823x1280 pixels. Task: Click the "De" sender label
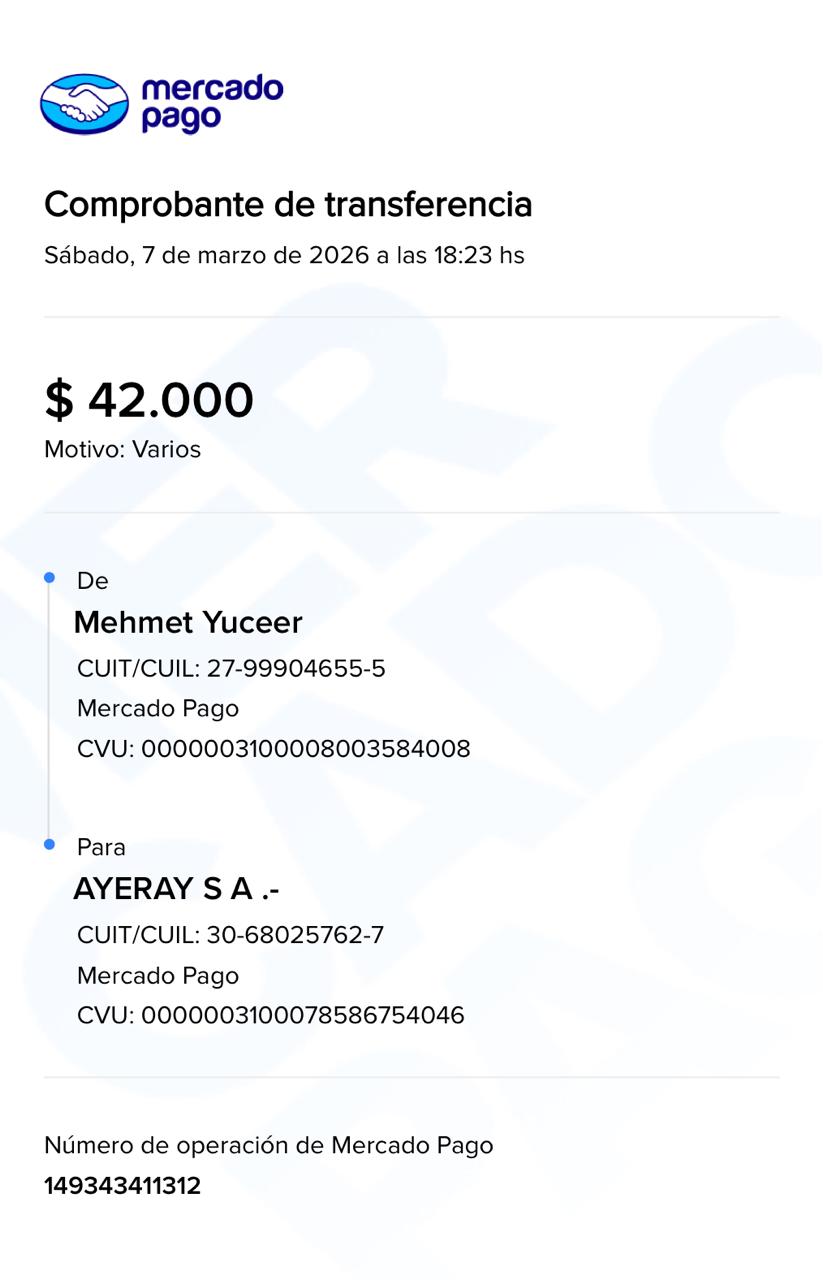click(92, 581)
